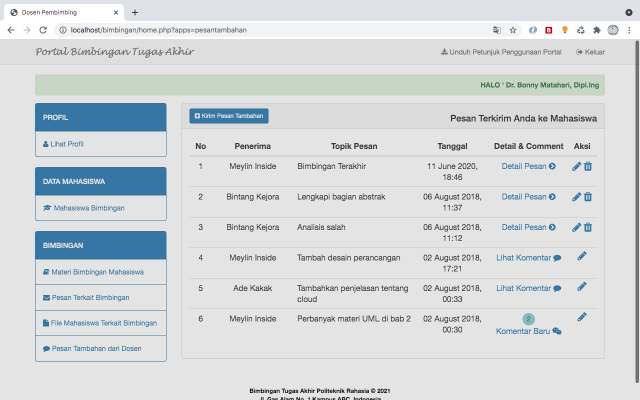
Task: Download Unduh Petunjuk Penggunaan Portal
Action: point(501,52)
